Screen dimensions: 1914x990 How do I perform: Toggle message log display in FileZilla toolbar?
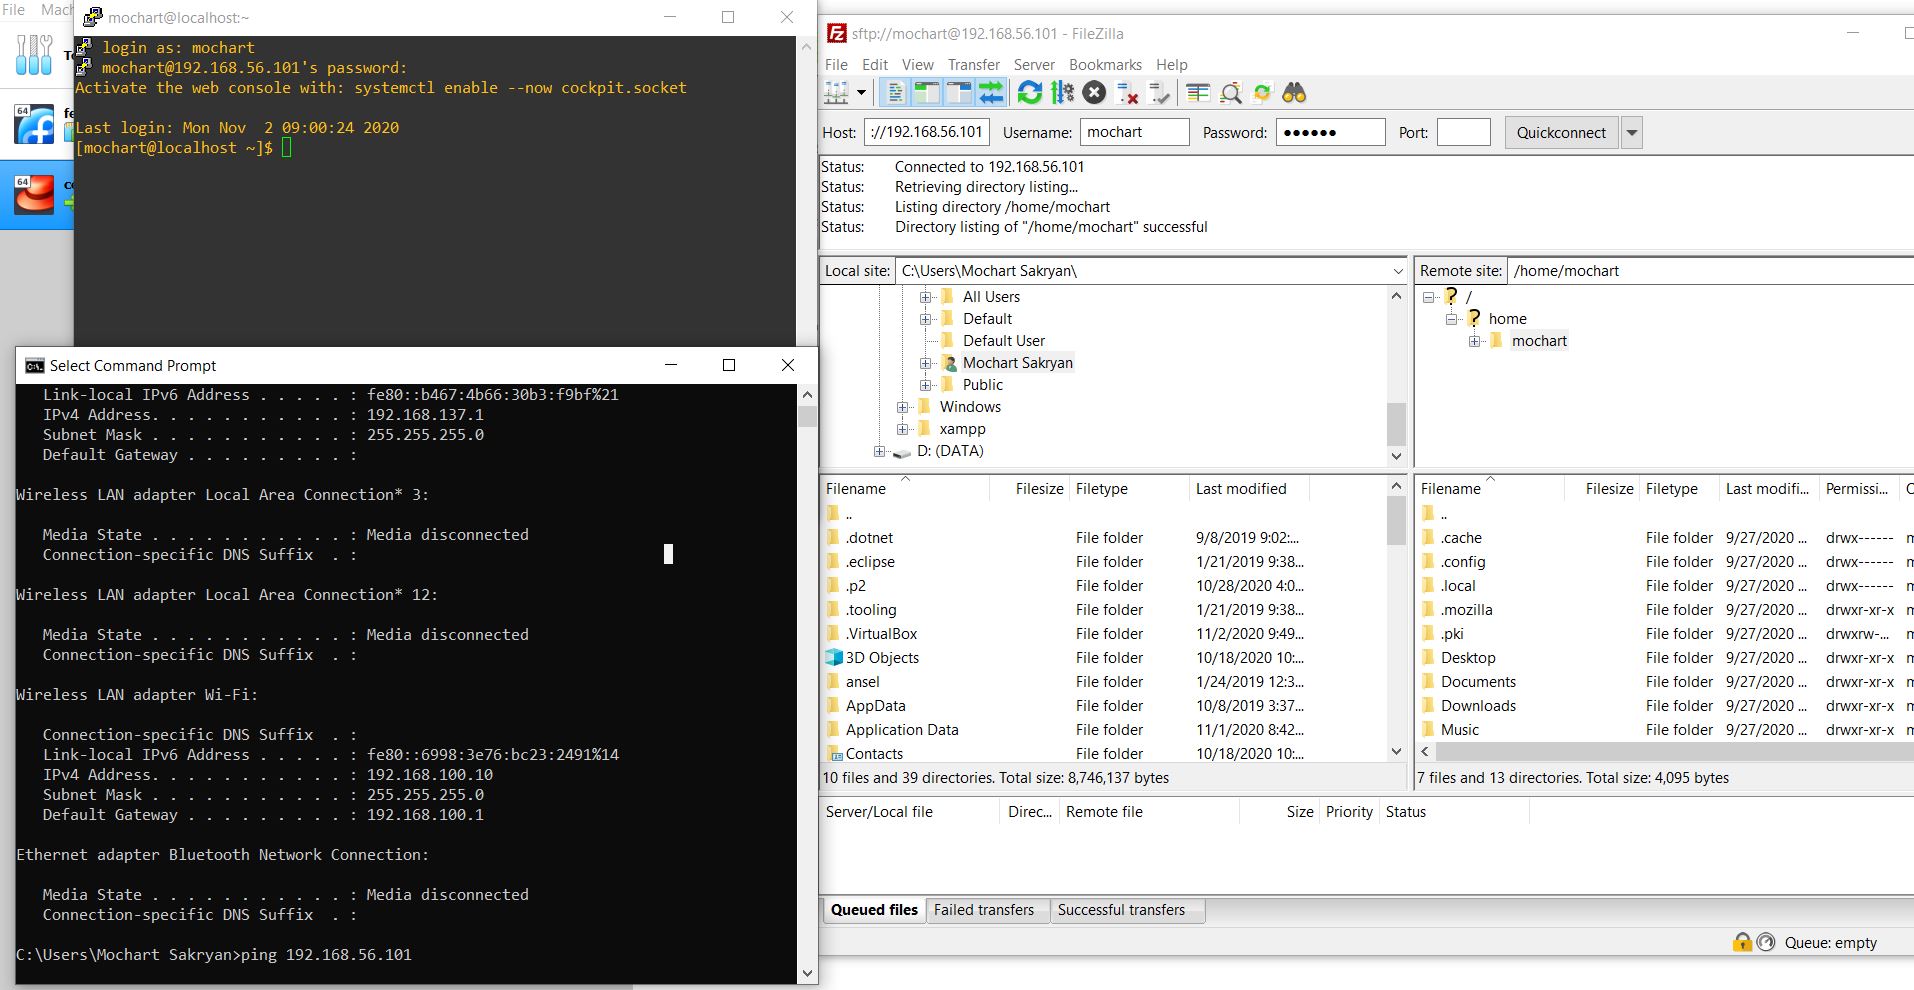tap(896, 93)
